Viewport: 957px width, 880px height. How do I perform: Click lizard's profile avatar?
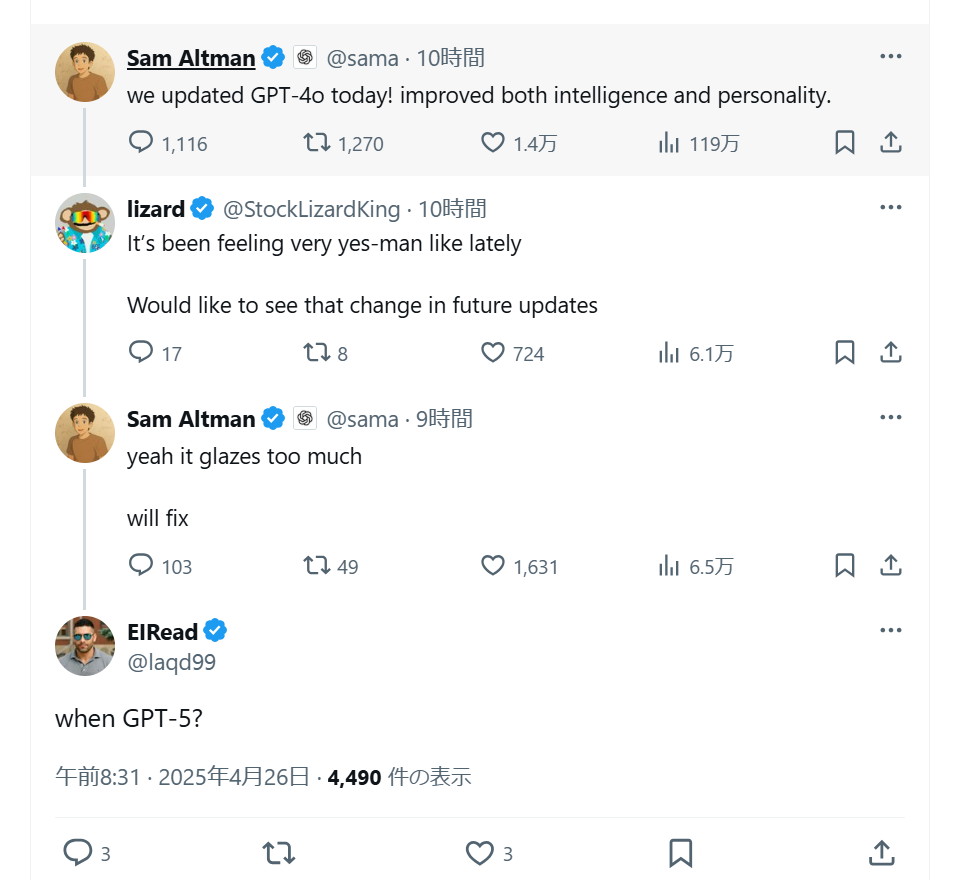[x=85, y=223]
